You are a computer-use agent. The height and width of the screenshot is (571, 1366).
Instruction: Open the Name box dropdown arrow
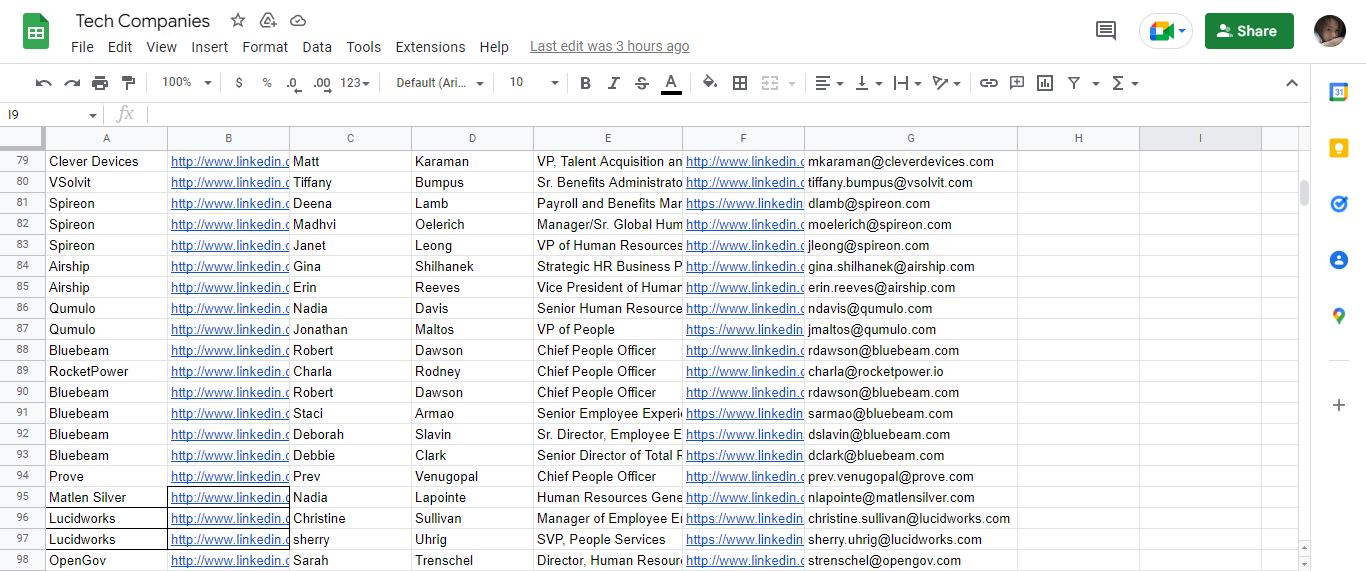click(x=93, y=115)
